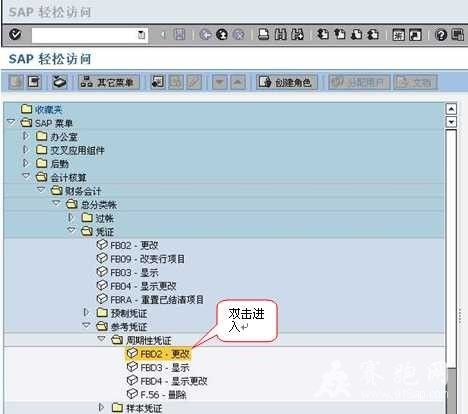Image resolution: width=468 pixels, height=414 pixels.
Task: Click the Customize local layout icon
Action: [458, 35]
